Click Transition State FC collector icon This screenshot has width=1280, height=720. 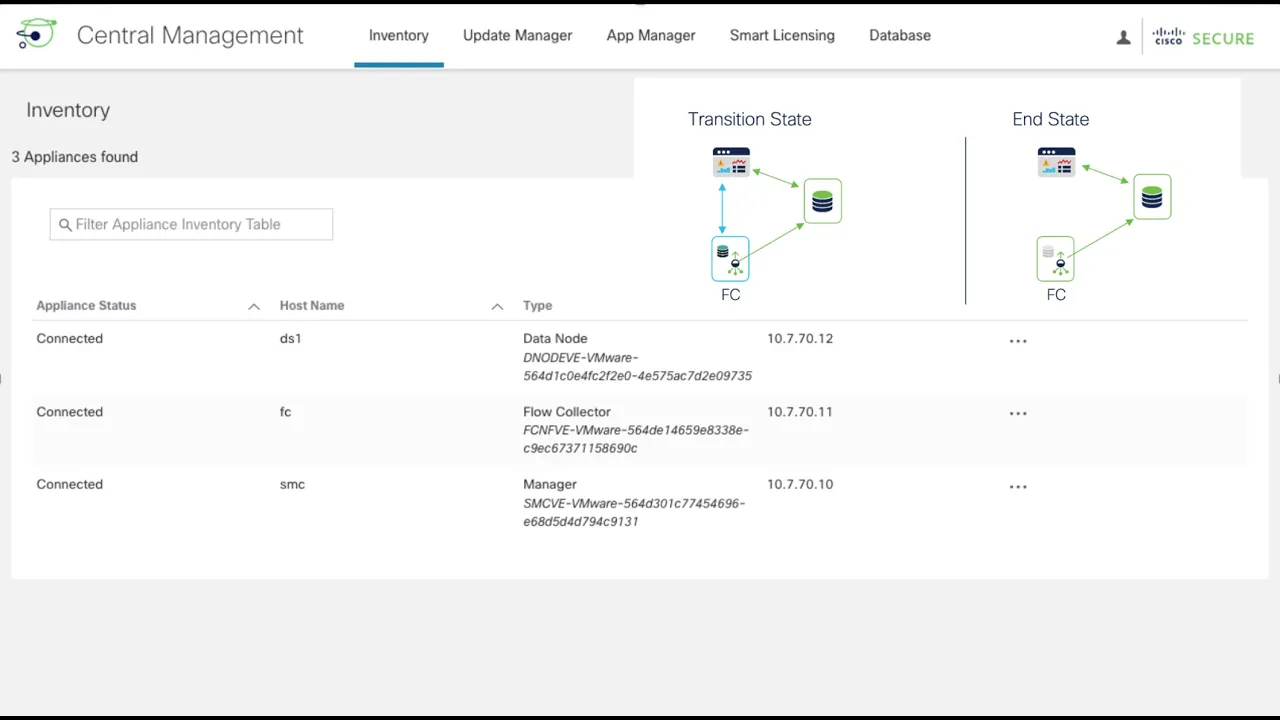730,259
